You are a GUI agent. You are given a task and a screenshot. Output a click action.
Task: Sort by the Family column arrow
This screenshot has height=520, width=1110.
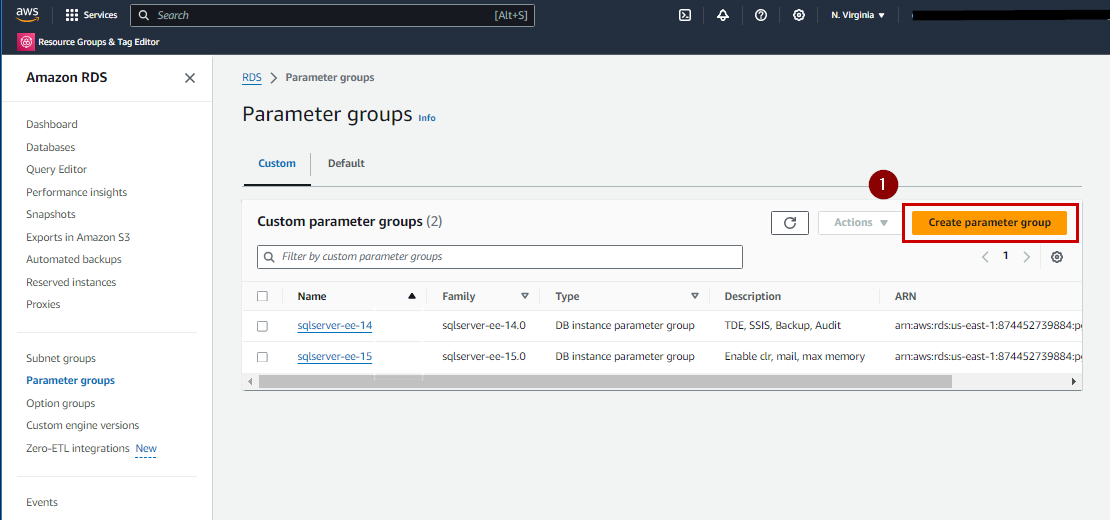tap(525, 297)
